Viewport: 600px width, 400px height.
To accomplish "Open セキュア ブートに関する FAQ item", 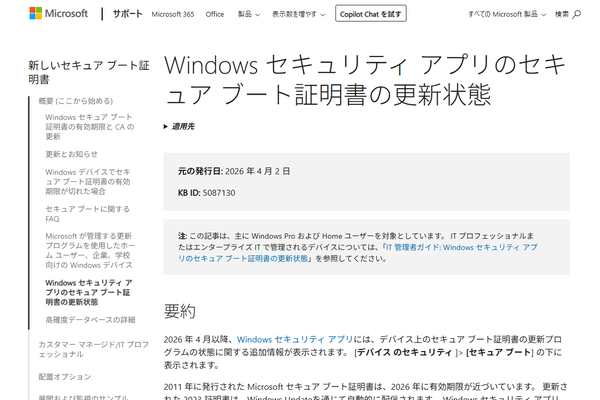I will pos(88,214).
